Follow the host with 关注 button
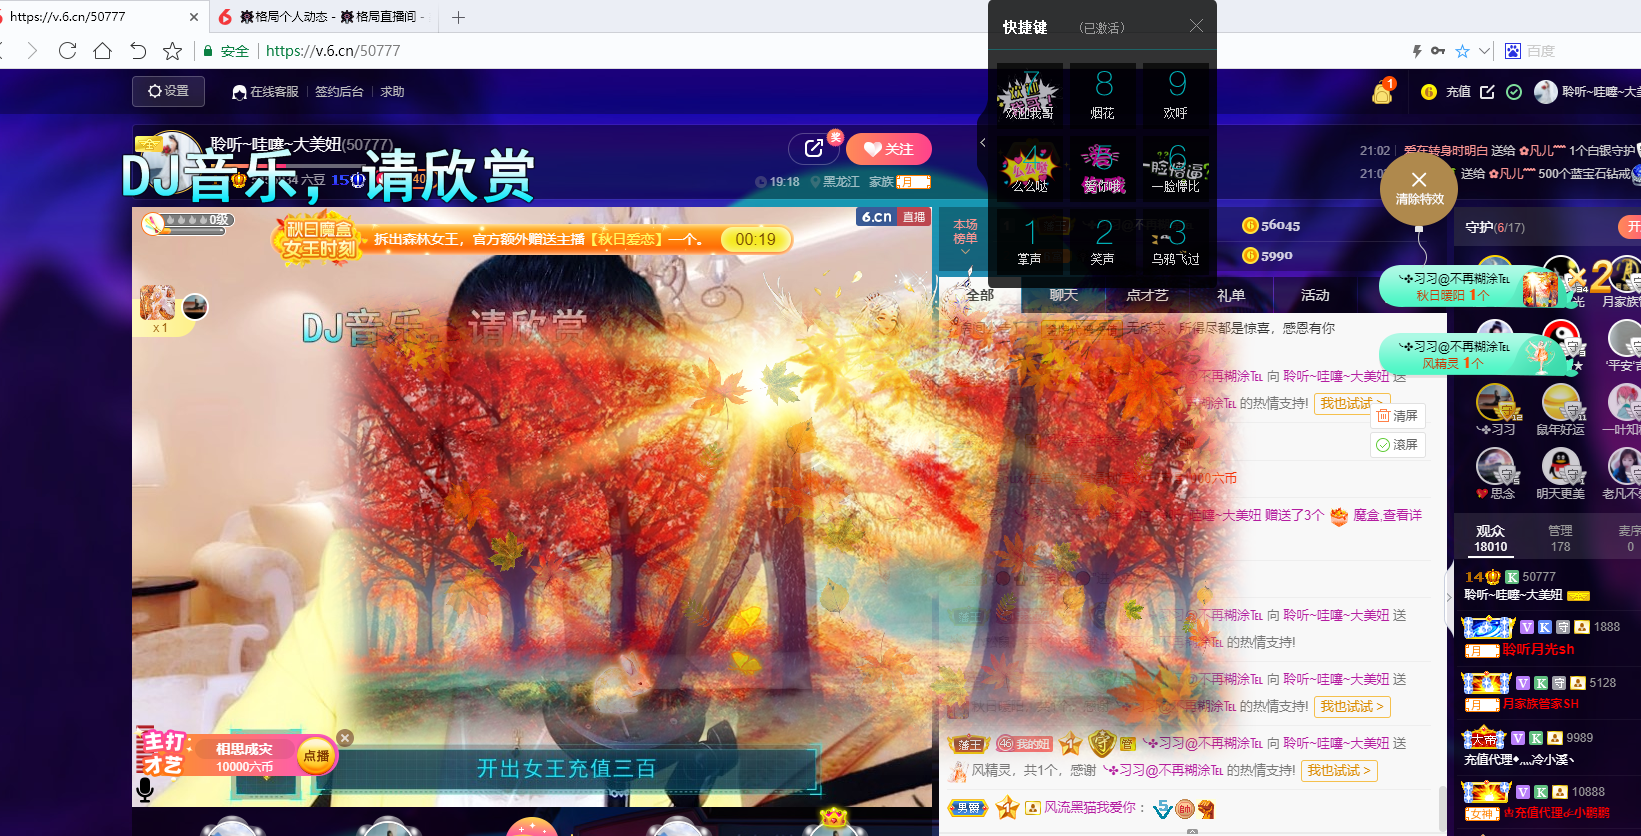Screen dimensions: 1641x836 coord(888,149)
